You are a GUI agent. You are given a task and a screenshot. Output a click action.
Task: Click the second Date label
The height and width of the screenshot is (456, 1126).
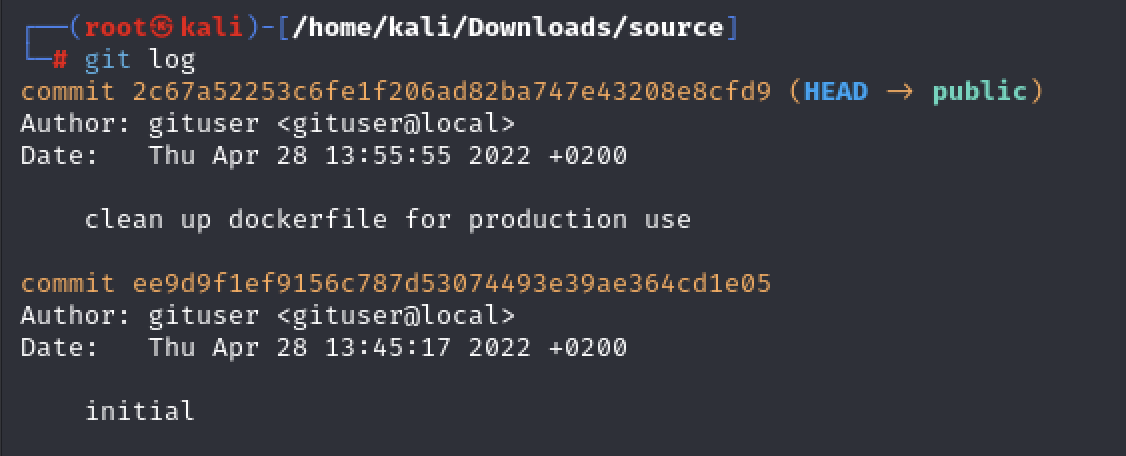(x=60, y=348)
